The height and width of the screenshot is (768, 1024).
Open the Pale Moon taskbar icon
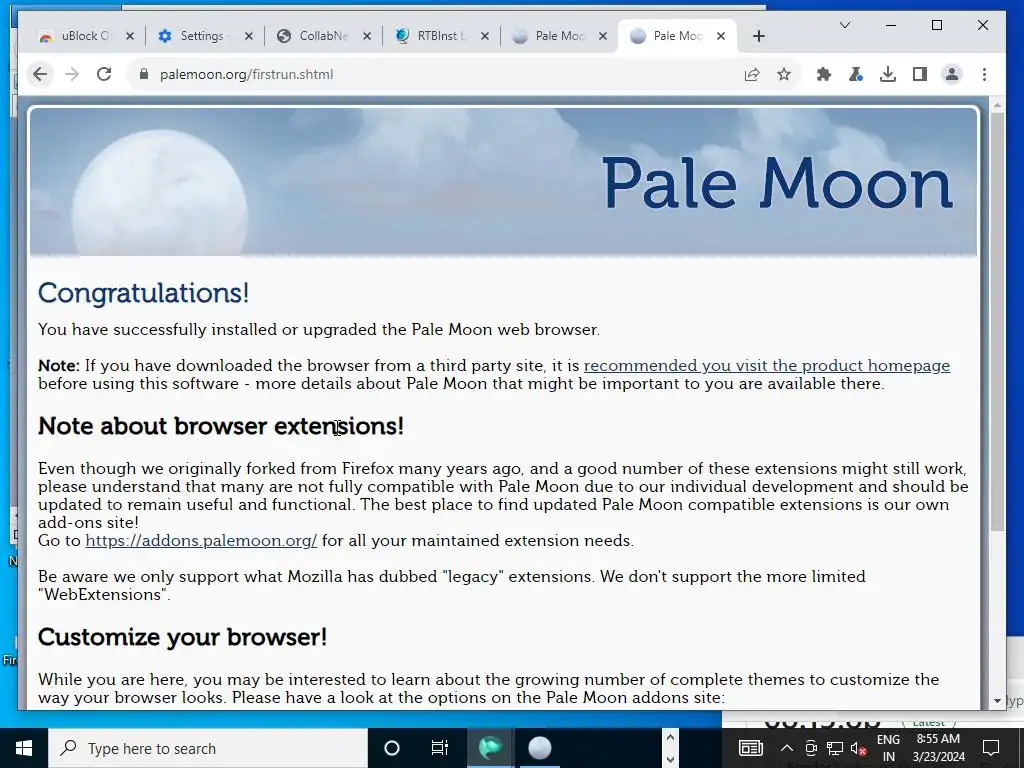pos(539,748)
